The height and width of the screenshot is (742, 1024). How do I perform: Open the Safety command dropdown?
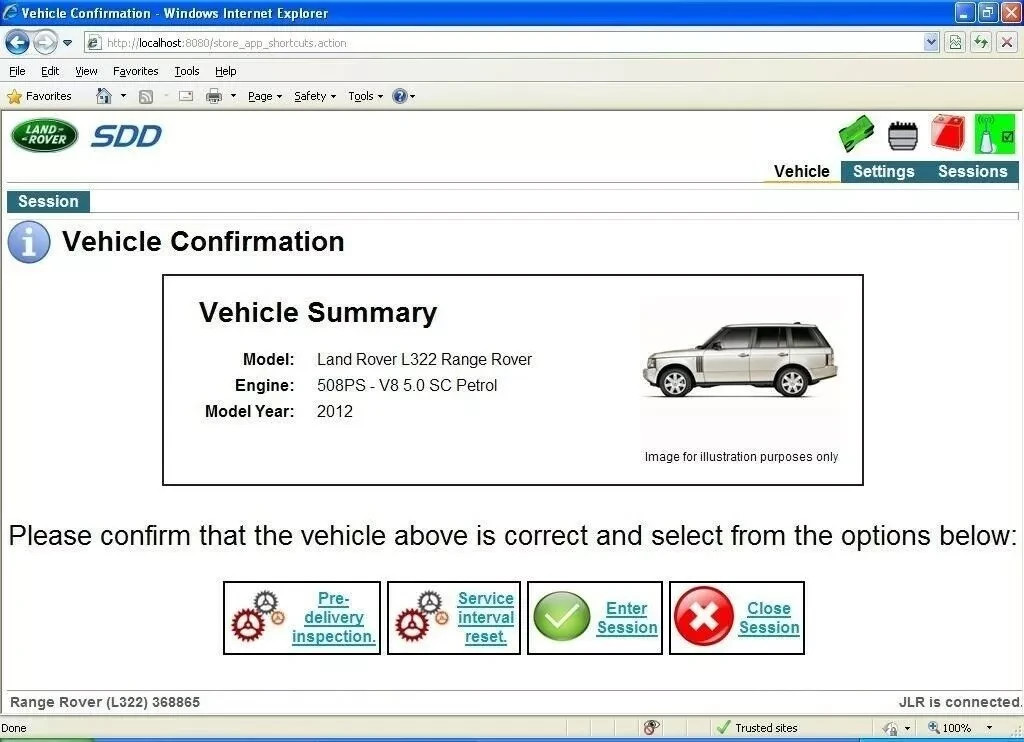point(315,96)
